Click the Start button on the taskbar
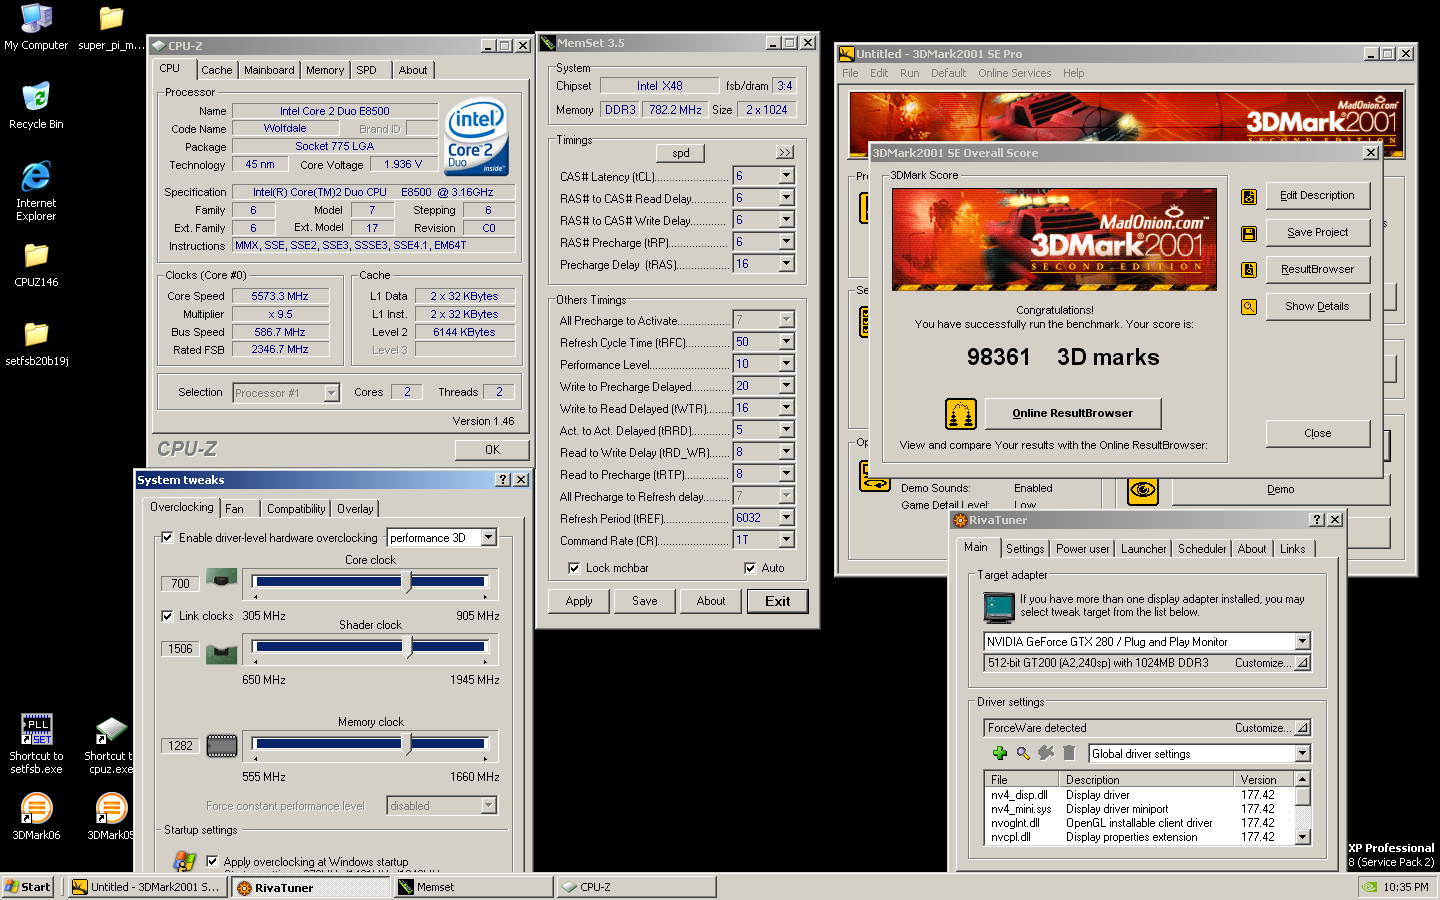Viewport: 1440px width, 900px height. point(28,887)
